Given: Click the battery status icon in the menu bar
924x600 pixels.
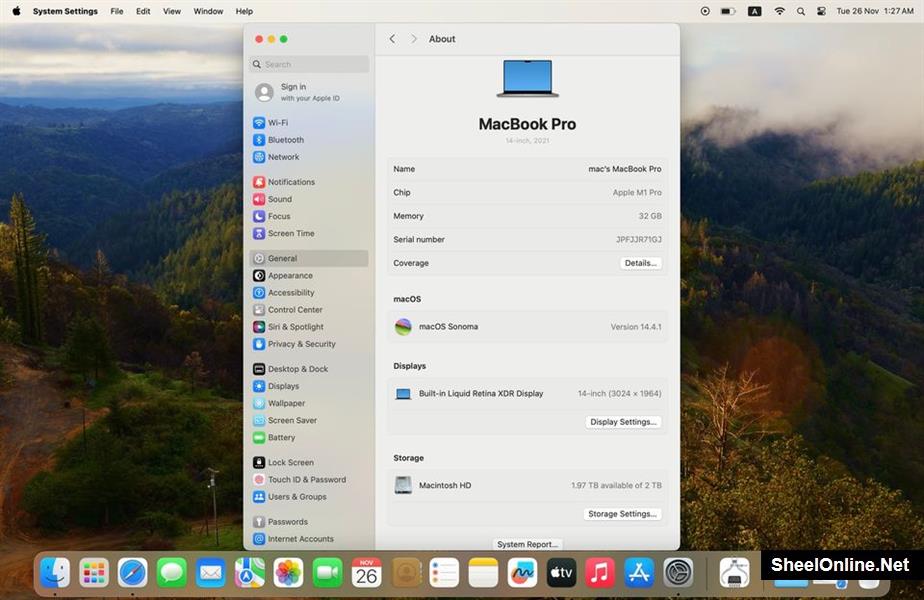Looking at the screenshot, I should tap(728, 11).
